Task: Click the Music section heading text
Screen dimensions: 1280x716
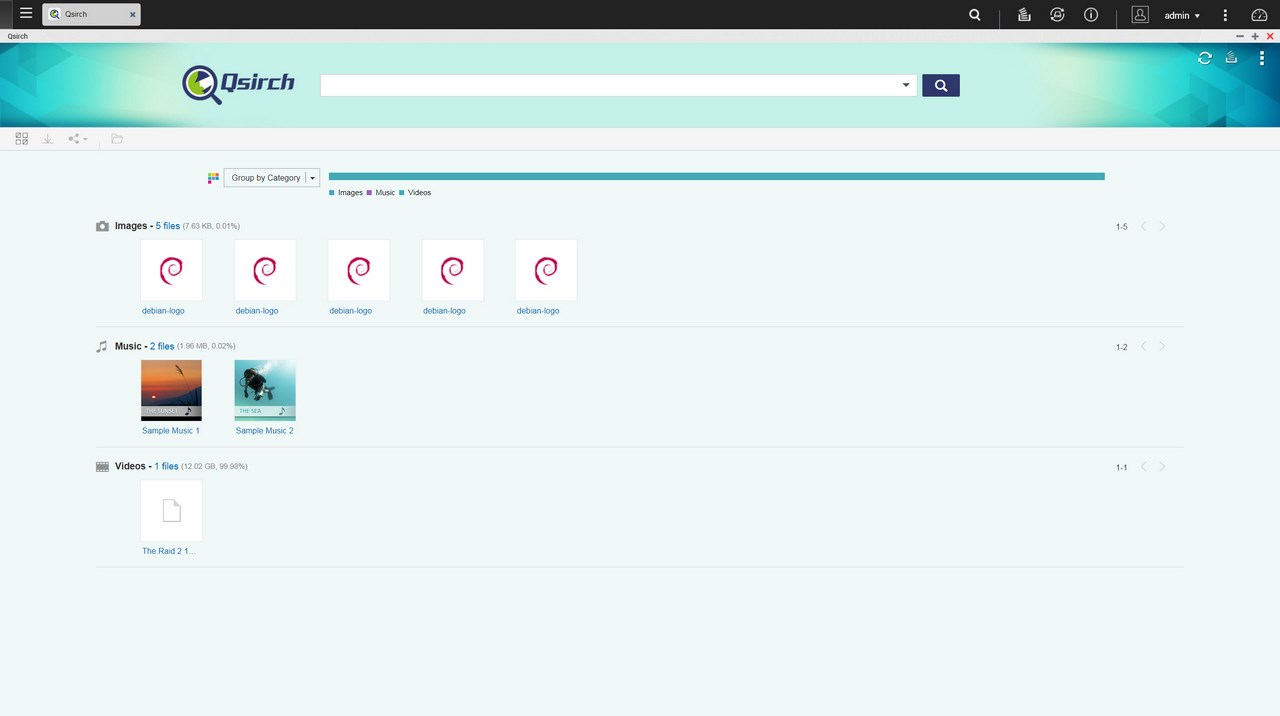Action: pyautogui.click(x=128, y=346)
